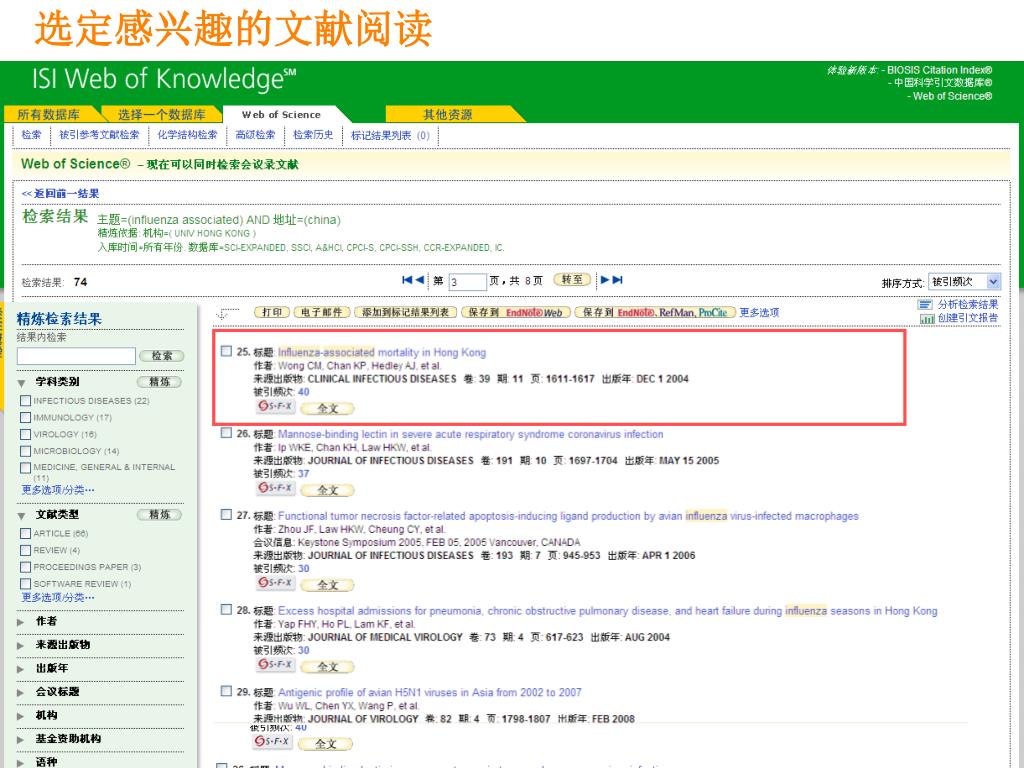This screenshot has width=1024, height=768.
Task: Click S·F·X icon for result 29
Action: coord(272,742)
